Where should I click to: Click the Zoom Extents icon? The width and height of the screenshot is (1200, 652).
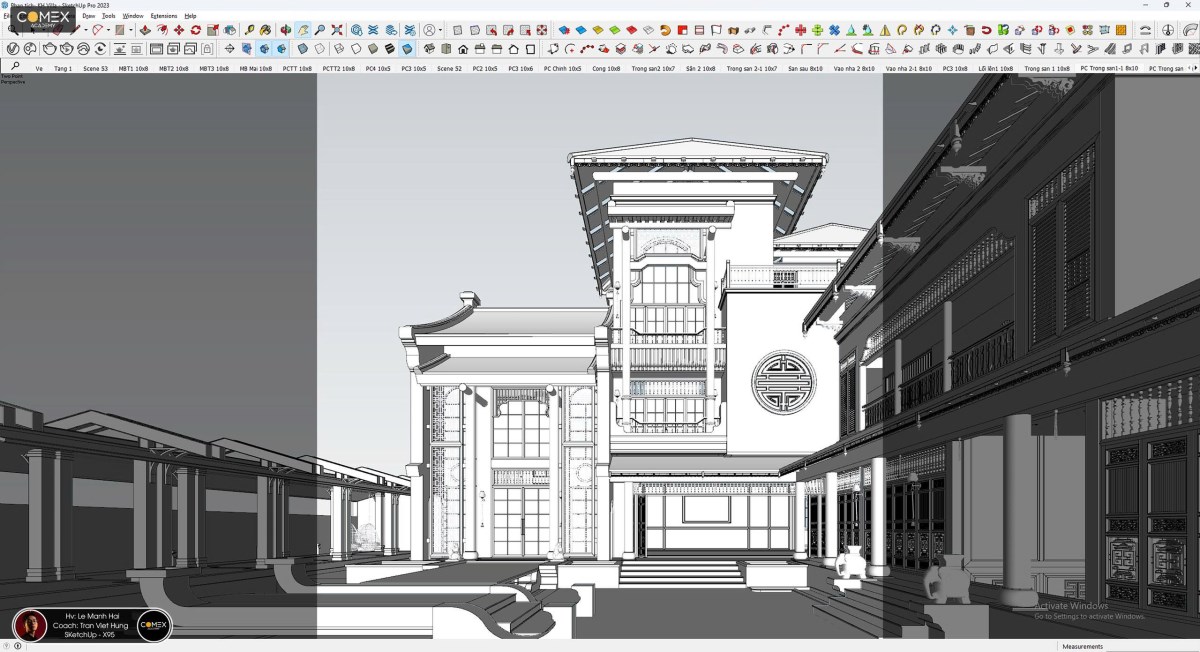coord(337,30)
